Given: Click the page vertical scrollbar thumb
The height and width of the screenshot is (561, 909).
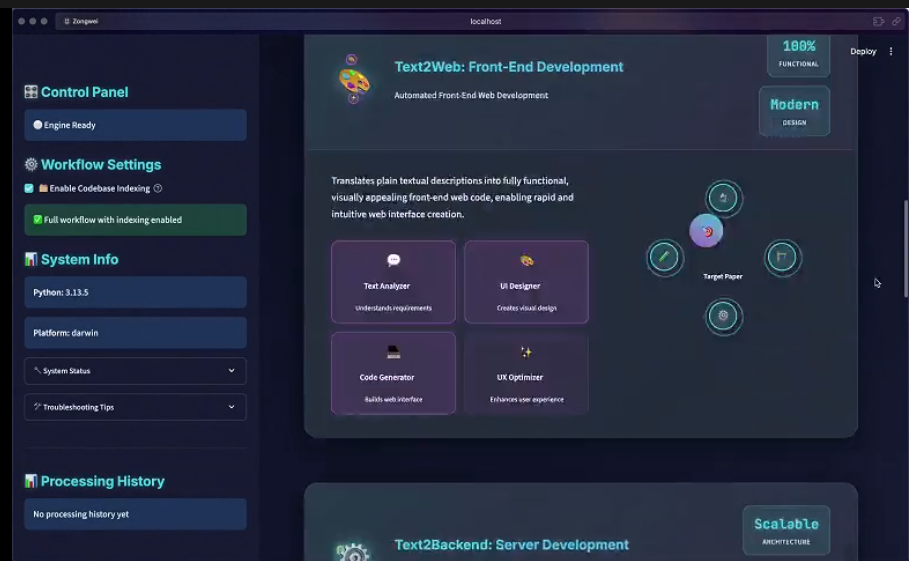Looking at the screenshot, I should 906,249.
